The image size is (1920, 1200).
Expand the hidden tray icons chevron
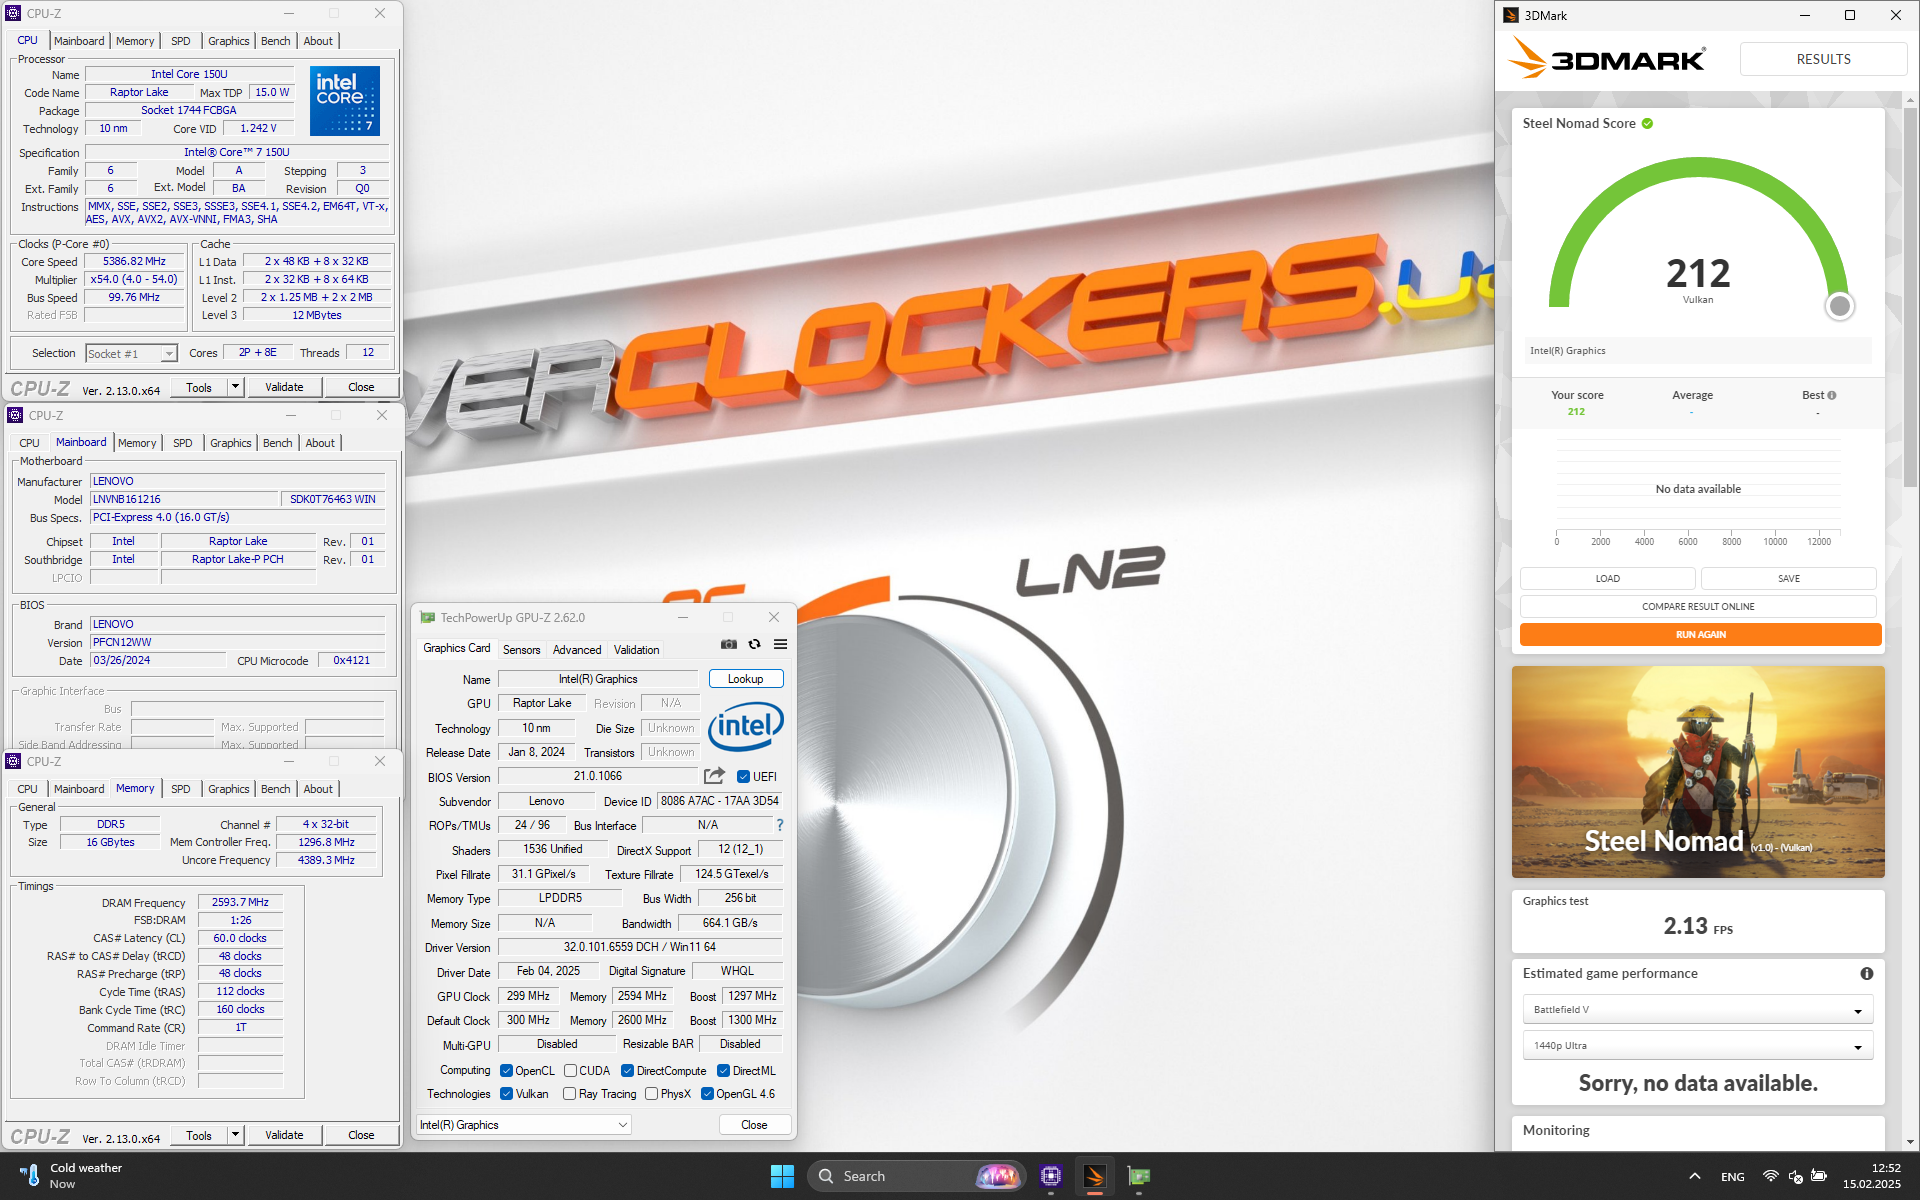tap(1694, 1176)
